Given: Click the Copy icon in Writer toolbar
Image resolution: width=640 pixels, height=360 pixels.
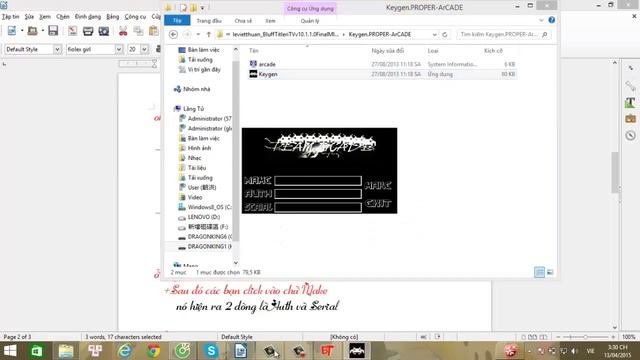Looking at the screenshot, I should pyautogui.click(x=138, y=31).
